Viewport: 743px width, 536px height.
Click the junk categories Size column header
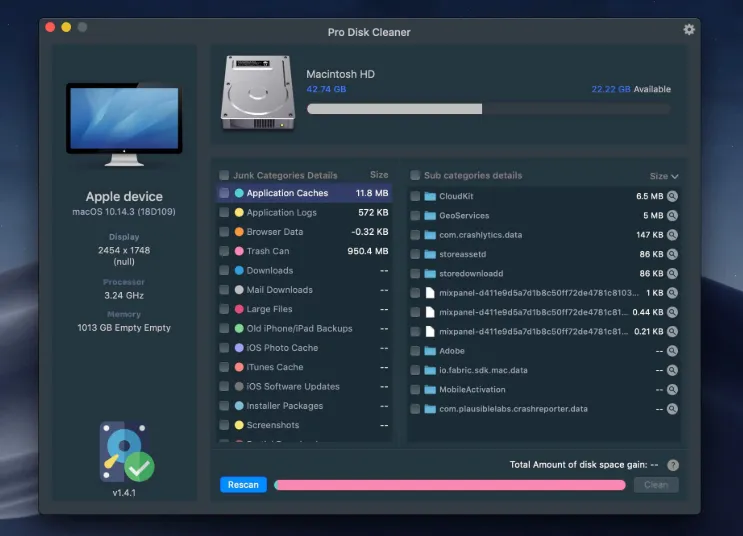pyautogui.click(x=379, y=175)
